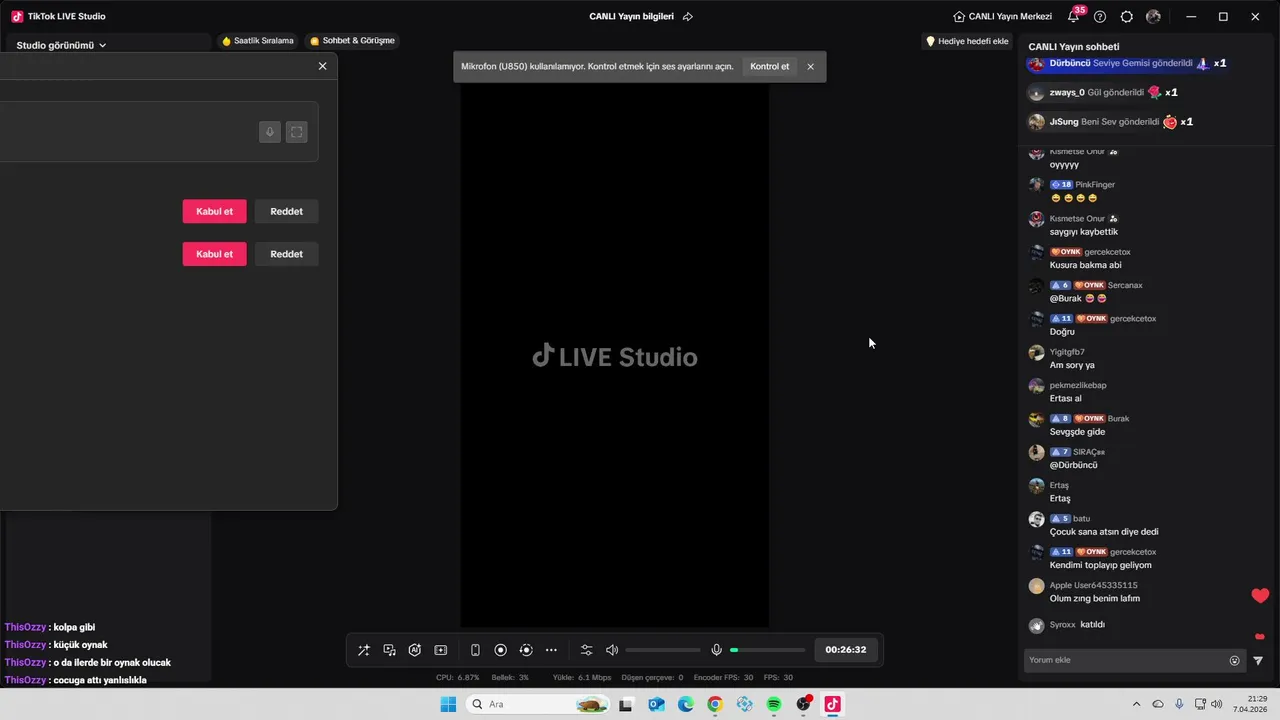This screenshot has height=720, width=1280.
Task: Open the magic wand effects tool
Action: point(364,650)
